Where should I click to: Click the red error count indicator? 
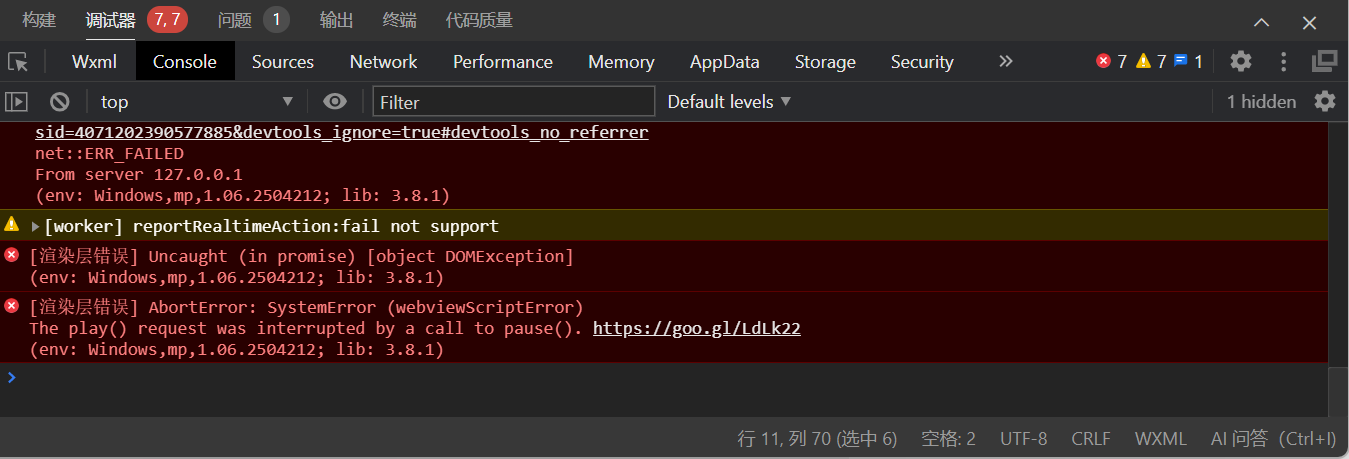point(1111,61)
